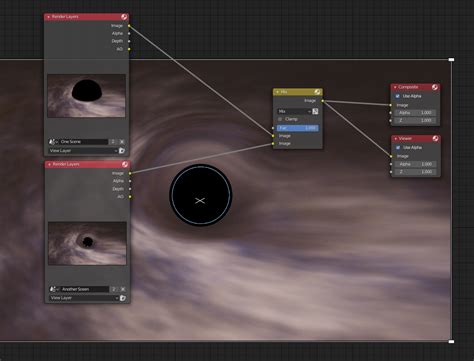Click render thumbnail in One Scene node
474x361 pixels.
pyautogui.click(x=86, y=96)
